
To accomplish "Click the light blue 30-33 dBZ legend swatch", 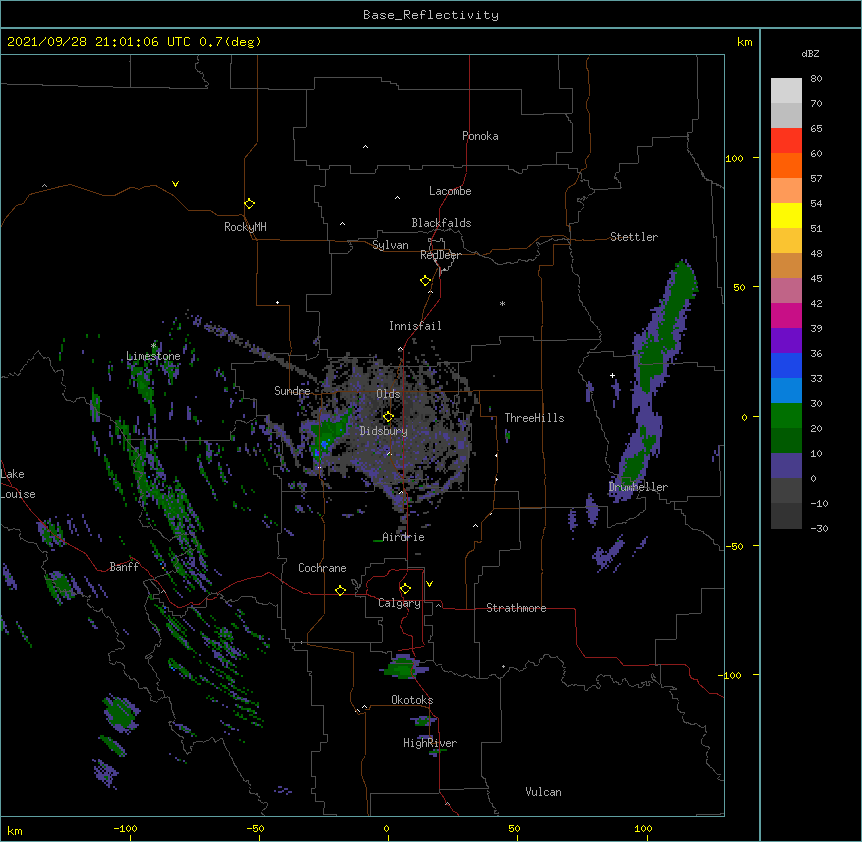I will pos(786,391).
